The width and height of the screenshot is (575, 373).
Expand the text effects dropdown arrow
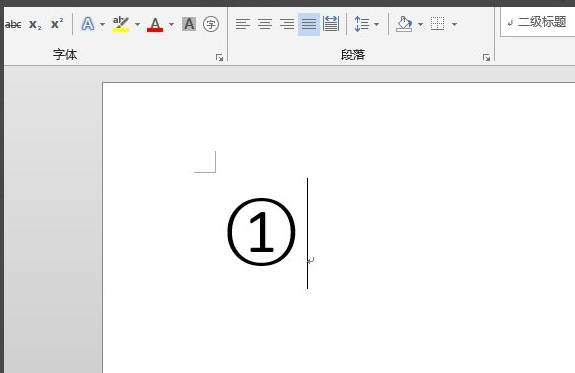tap(102, 25)
